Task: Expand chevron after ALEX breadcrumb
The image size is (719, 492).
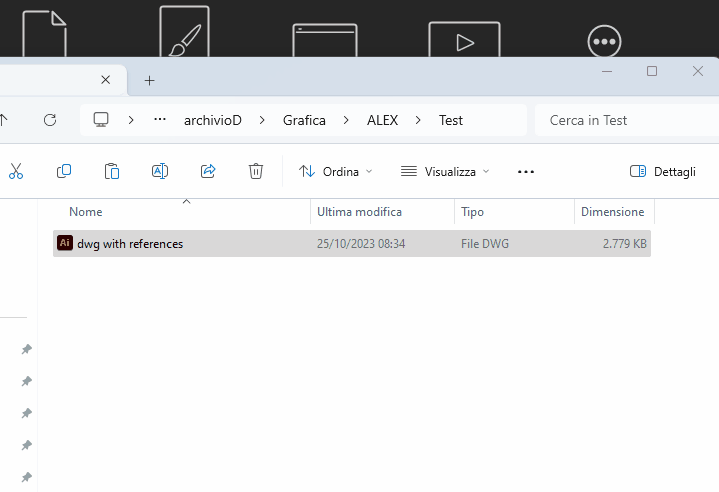Action: [x=418, y=120]
